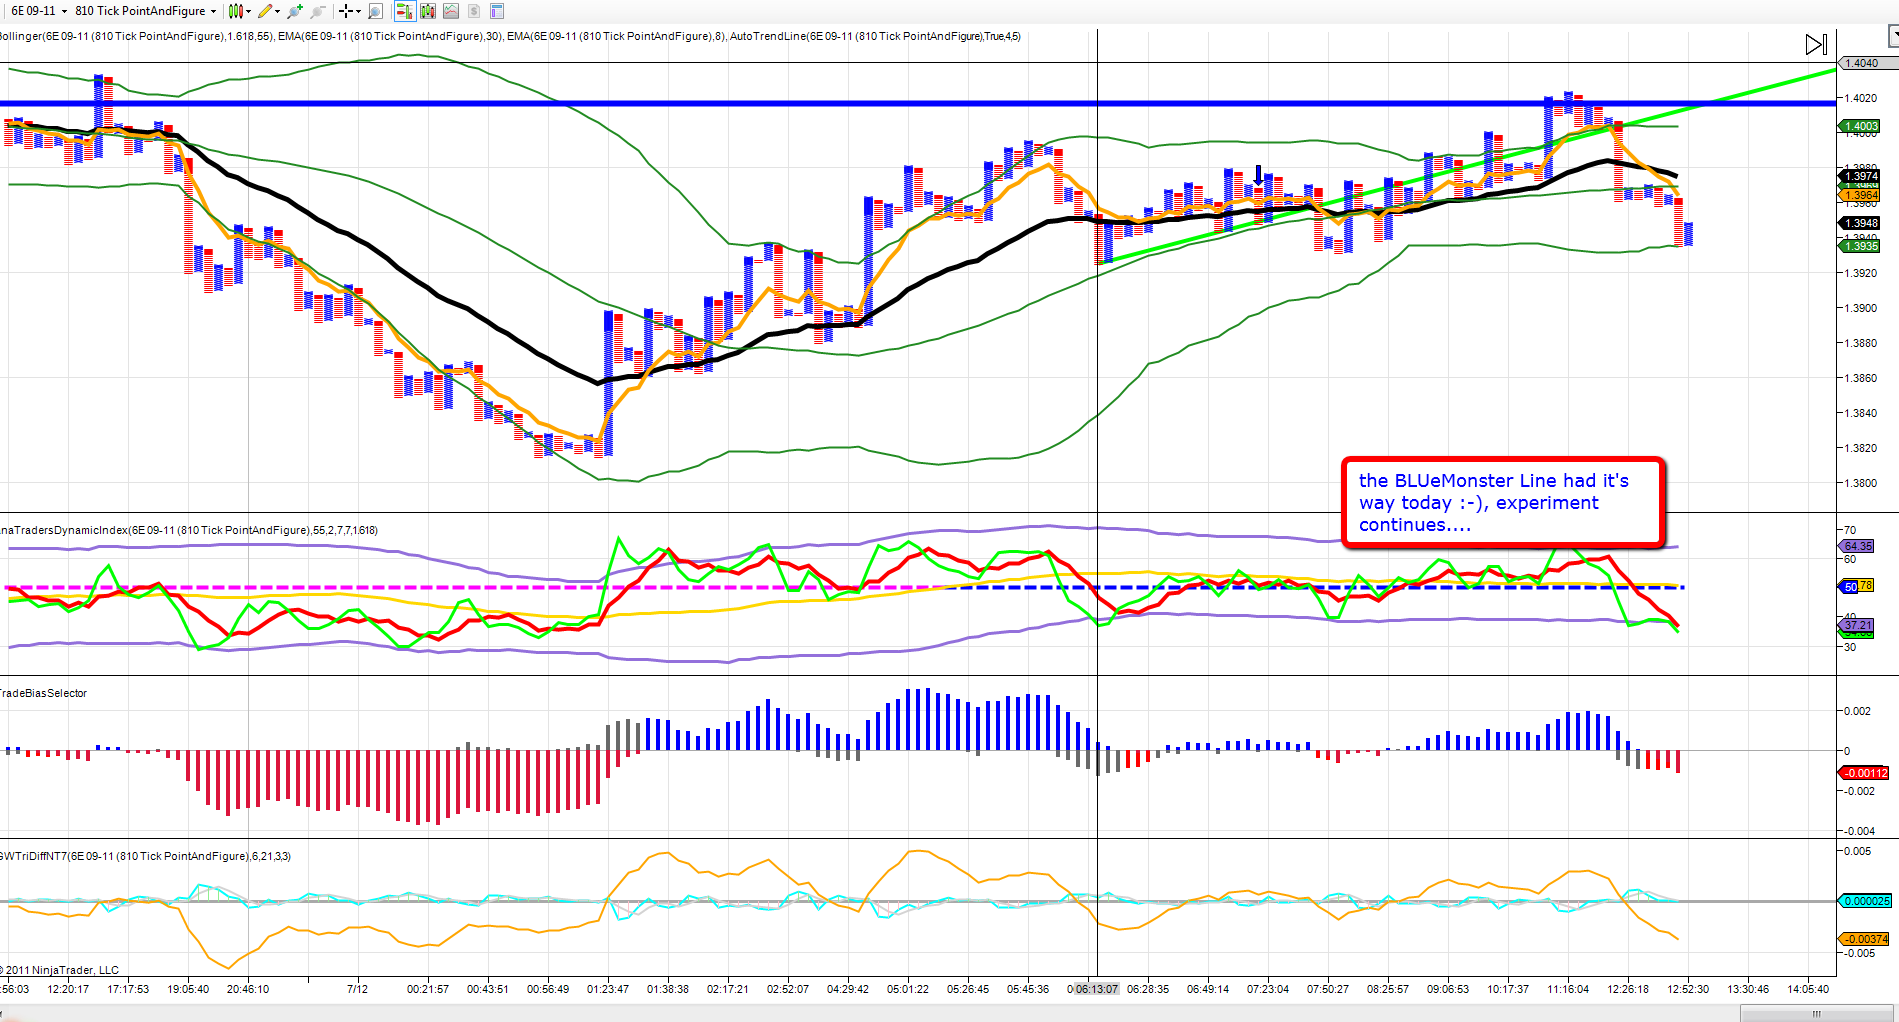The height and width of the screenshot is (1022, 1899).
Task: Click the GWTriDiffNT7 panel label
Action: (x=145, y=856)
